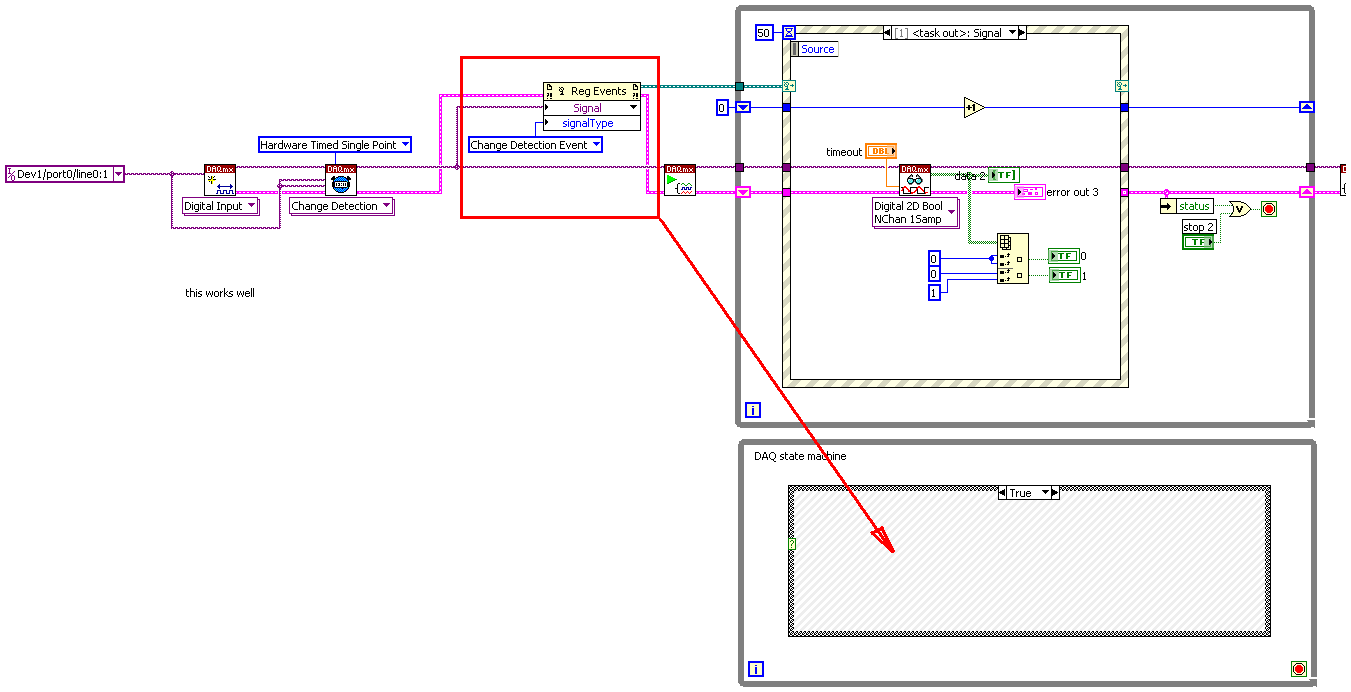Click the right dynamic event registration terminal
Viewport: 1351px width, 692px height.
1121,86
